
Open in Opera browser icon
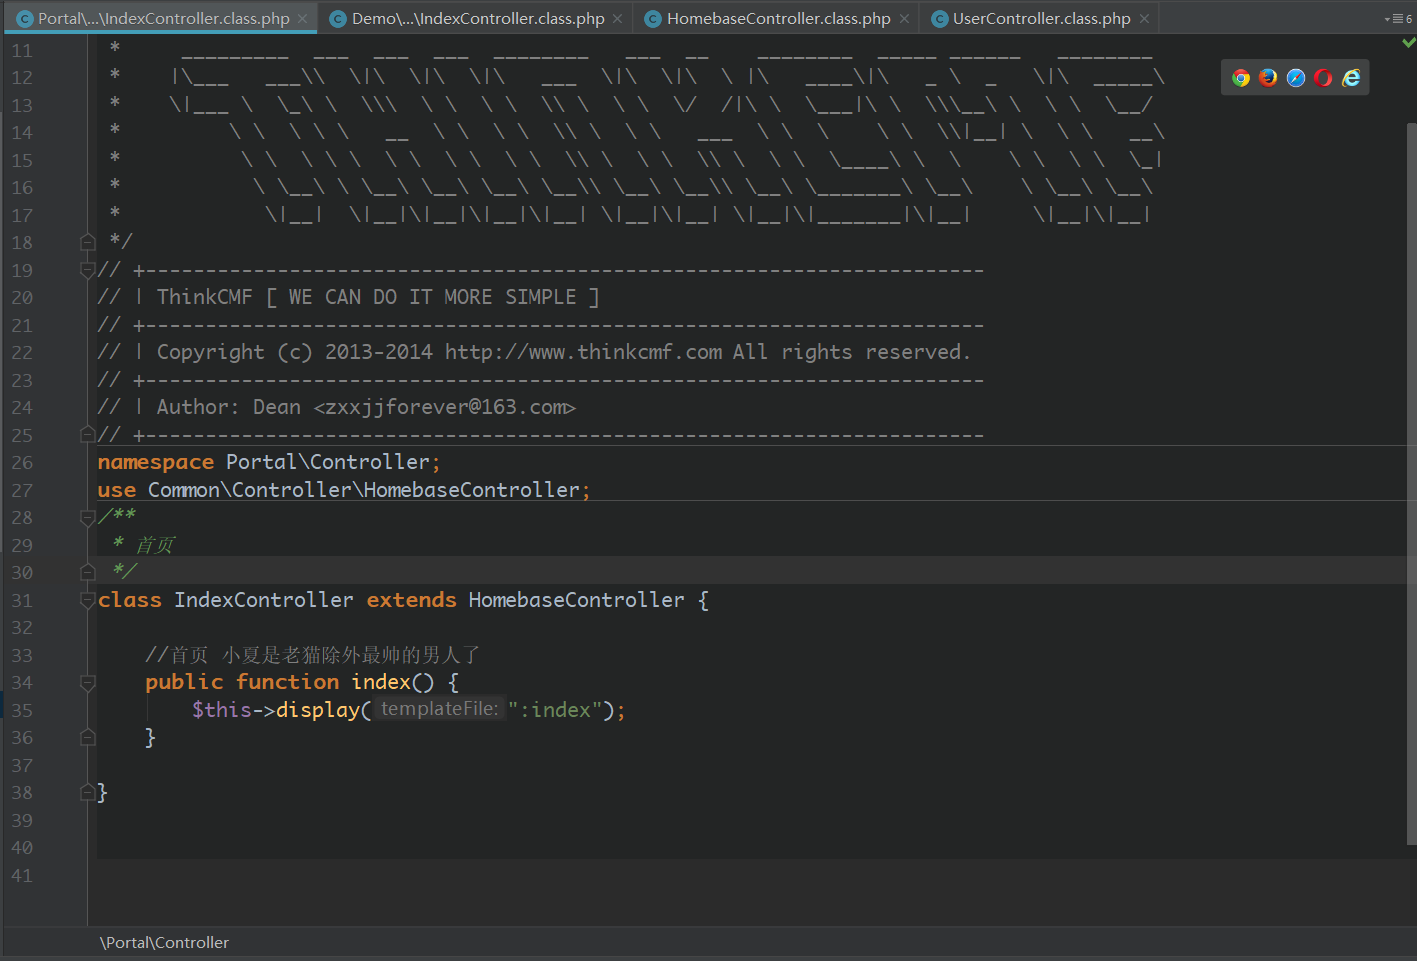[1323, 78]
